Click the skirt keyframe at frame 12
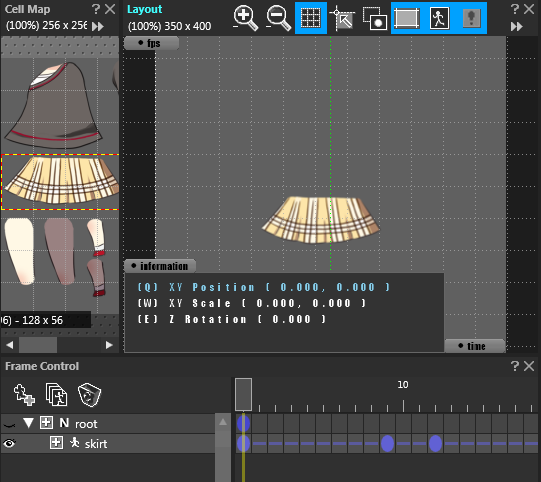 click(x=435, y=443)
